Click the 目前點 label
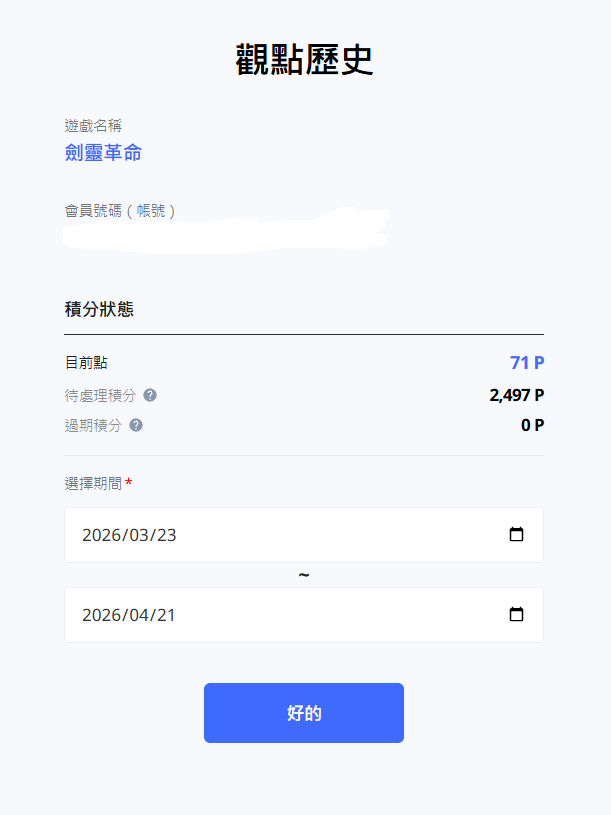Viewport: 611px width, 815px height. point(86,363)
